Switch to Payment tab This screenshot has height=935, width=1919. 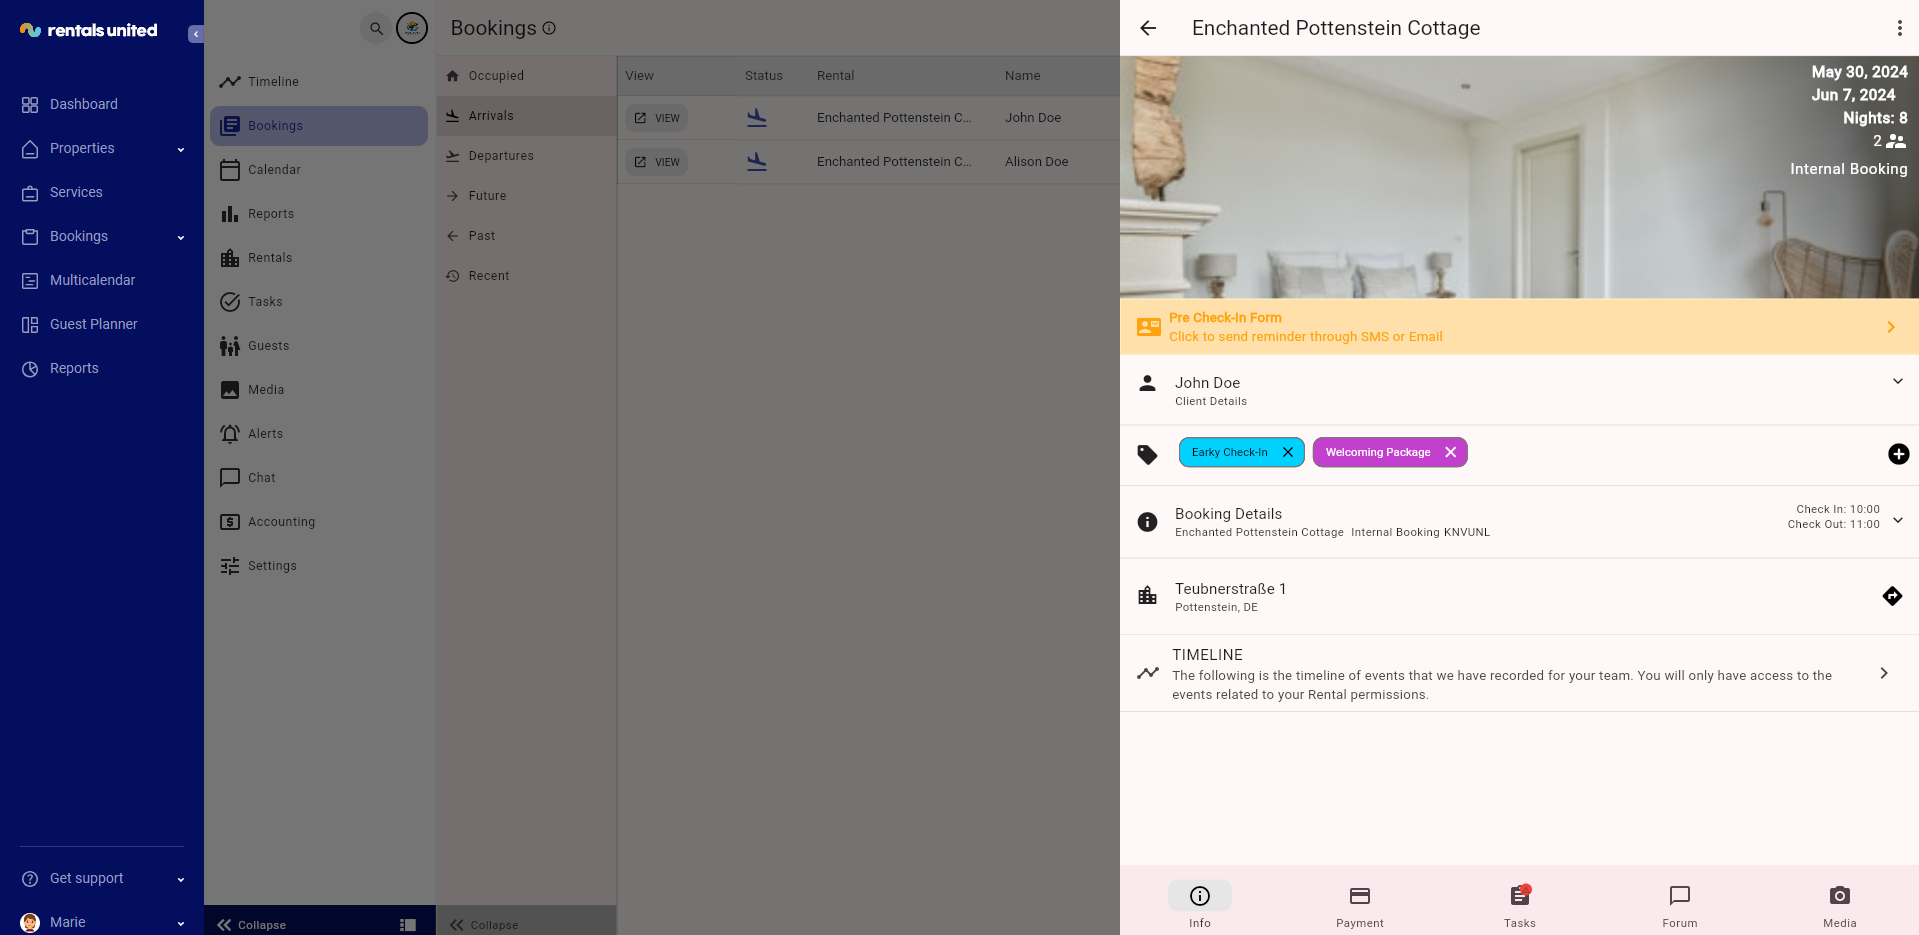pos(1360,905)
